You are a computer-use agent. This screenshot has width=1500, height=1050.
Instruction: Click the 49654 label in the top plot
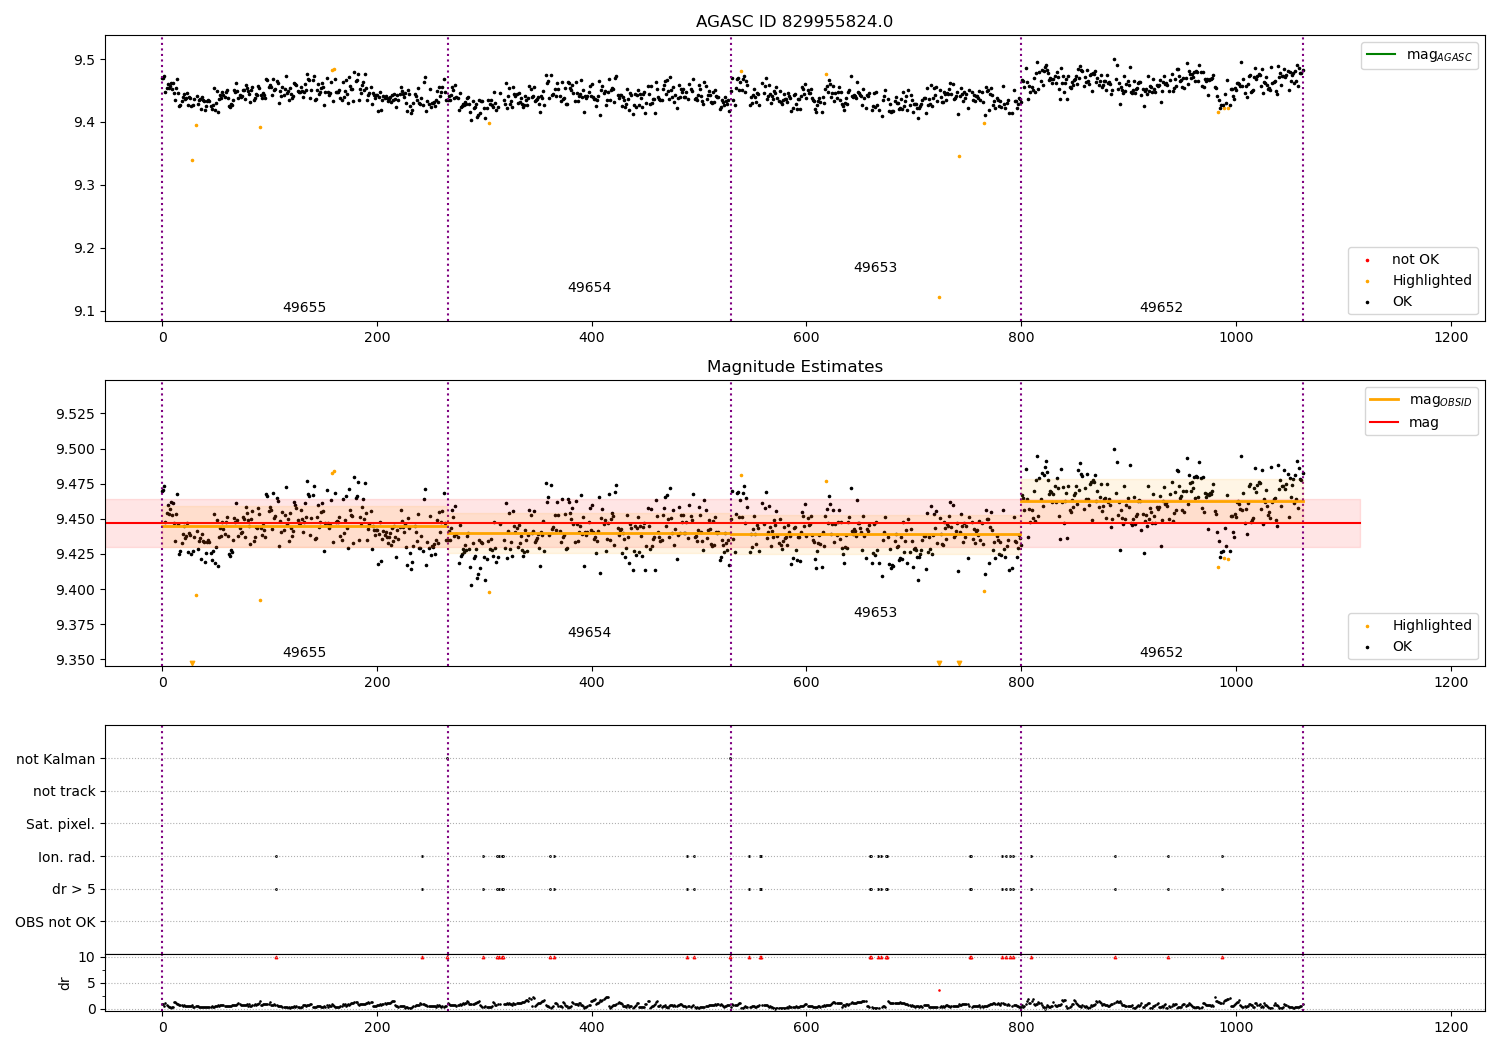coord(589,288)
